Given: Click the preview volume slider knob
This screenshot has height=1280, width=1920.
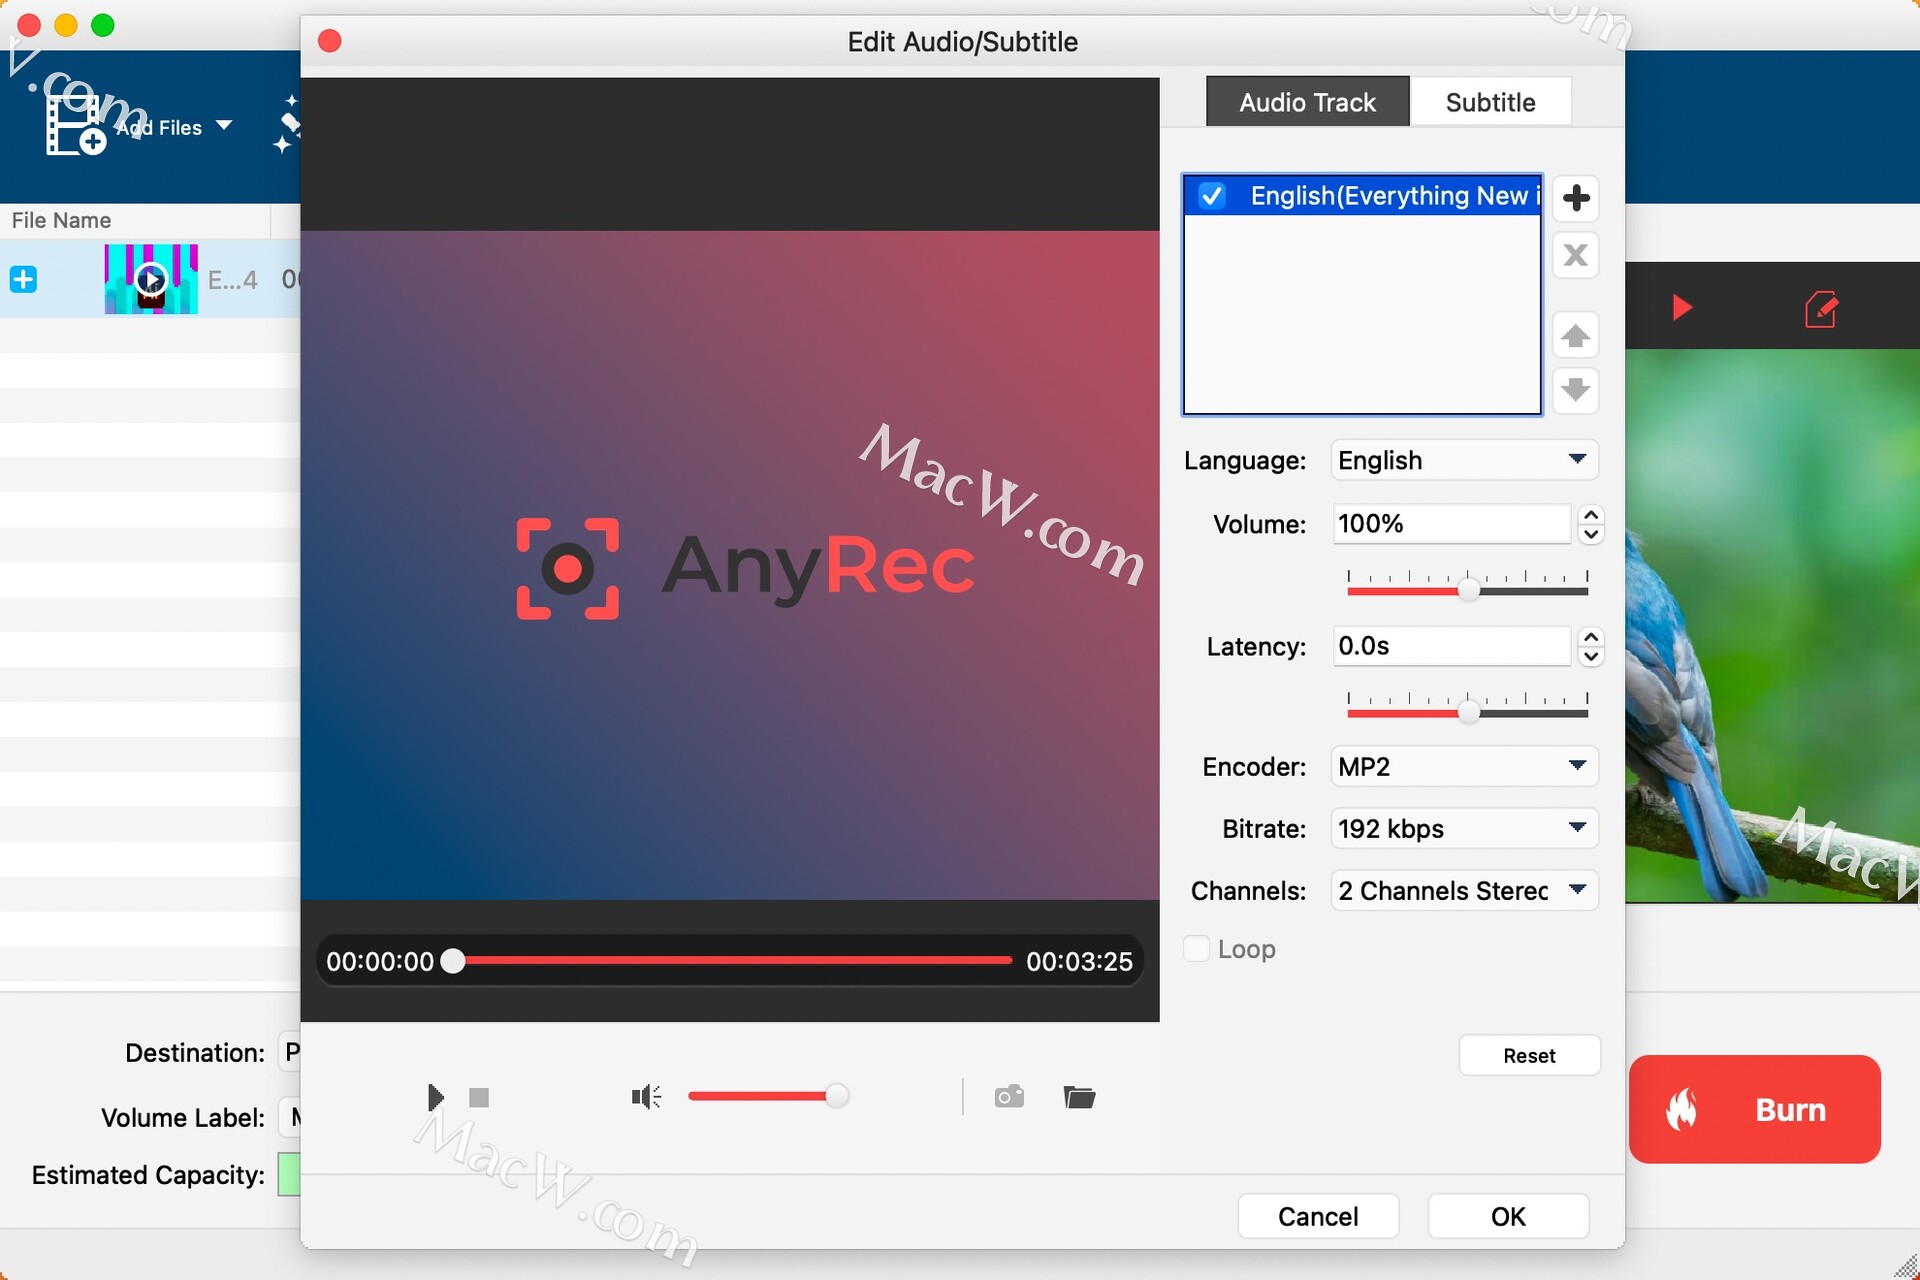Looking at the screenshot, I should coord(836,1096).
